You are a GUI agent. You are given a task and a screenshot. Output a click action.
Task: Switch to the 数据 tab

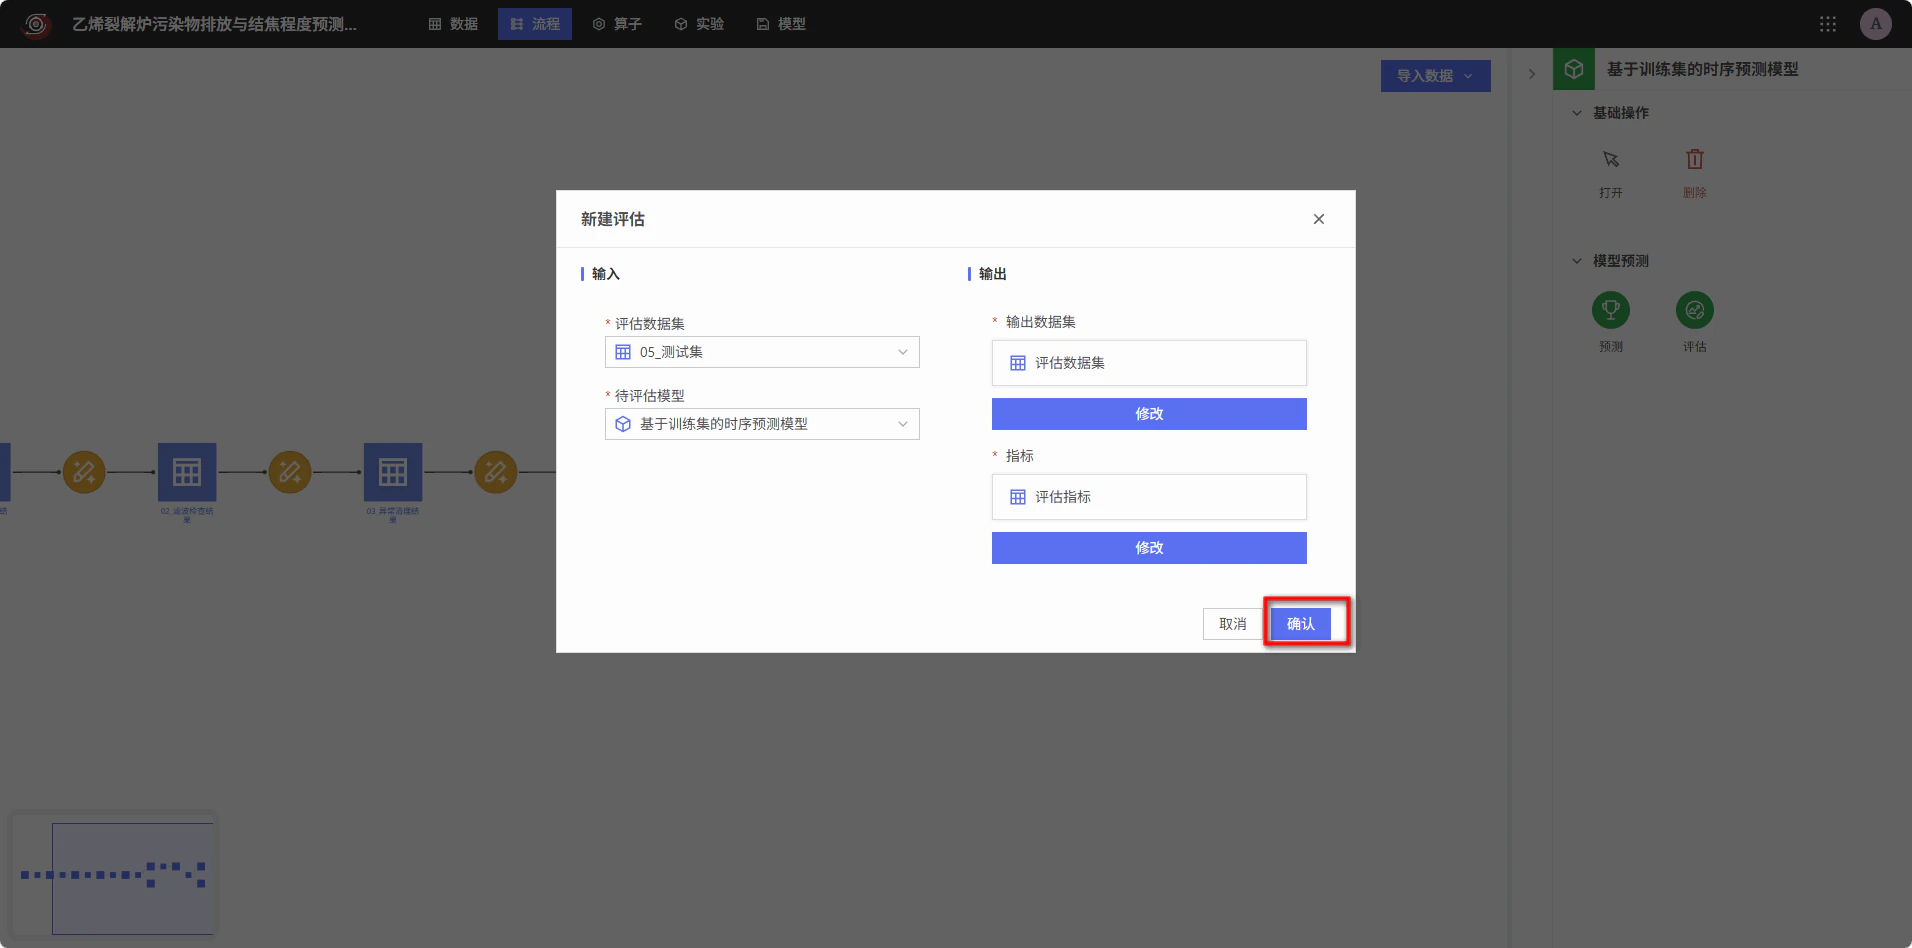point(453,24)
